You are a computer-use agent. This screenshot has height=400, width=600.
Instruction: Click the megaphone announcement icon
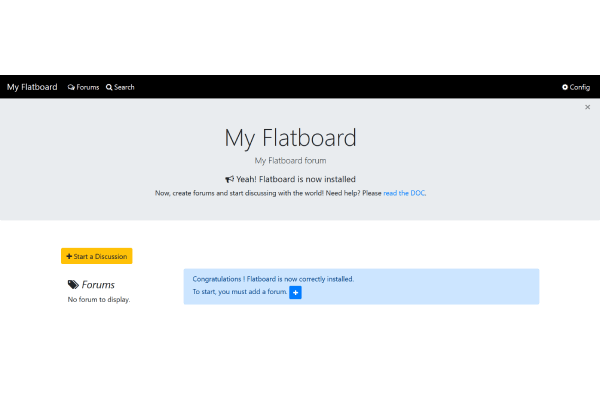229,179
